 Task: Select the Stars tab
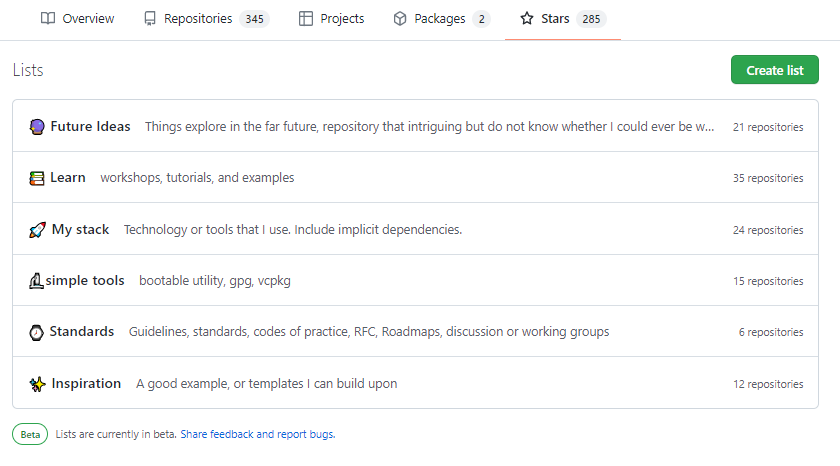click(562, 19)
